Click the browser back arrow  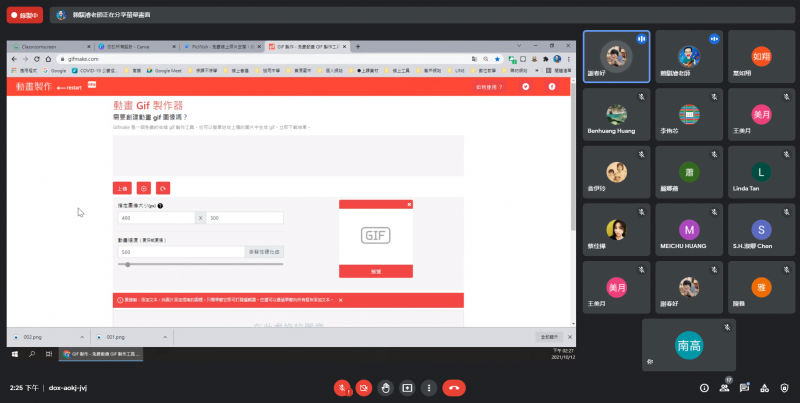click(14, 59)
